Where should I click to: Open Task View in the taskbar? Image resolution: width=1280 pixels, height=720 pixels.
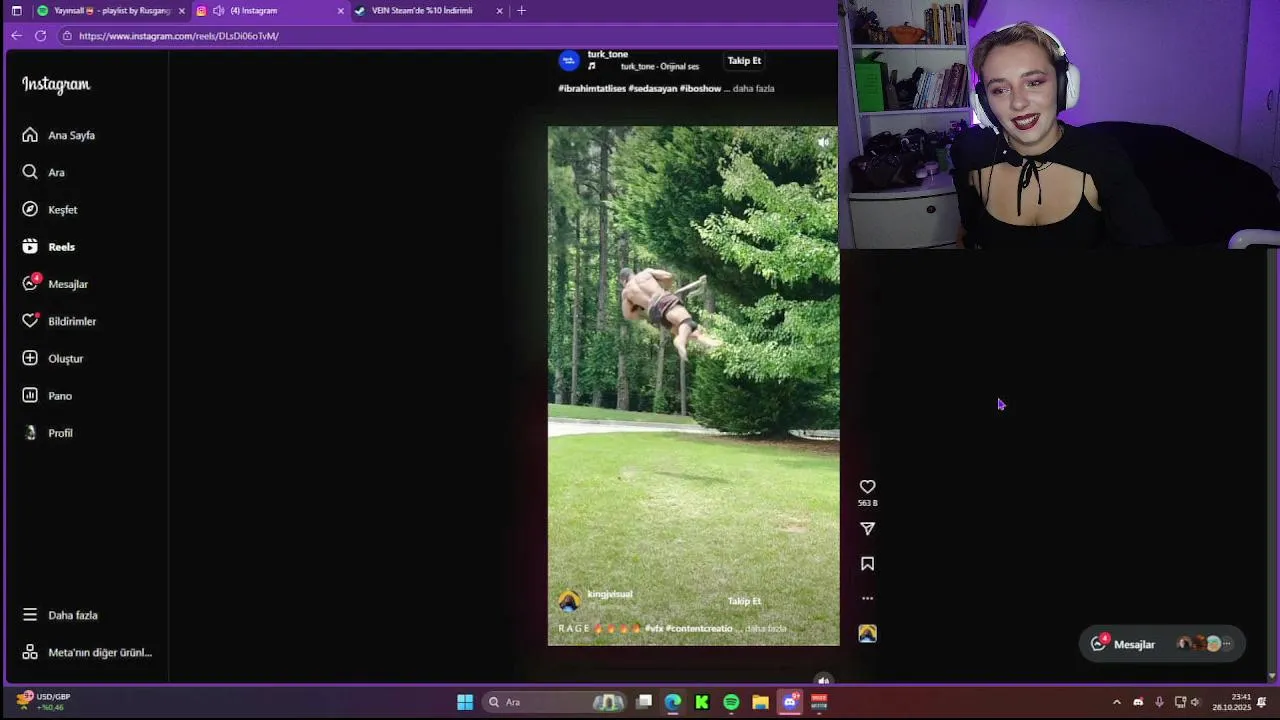644,702
